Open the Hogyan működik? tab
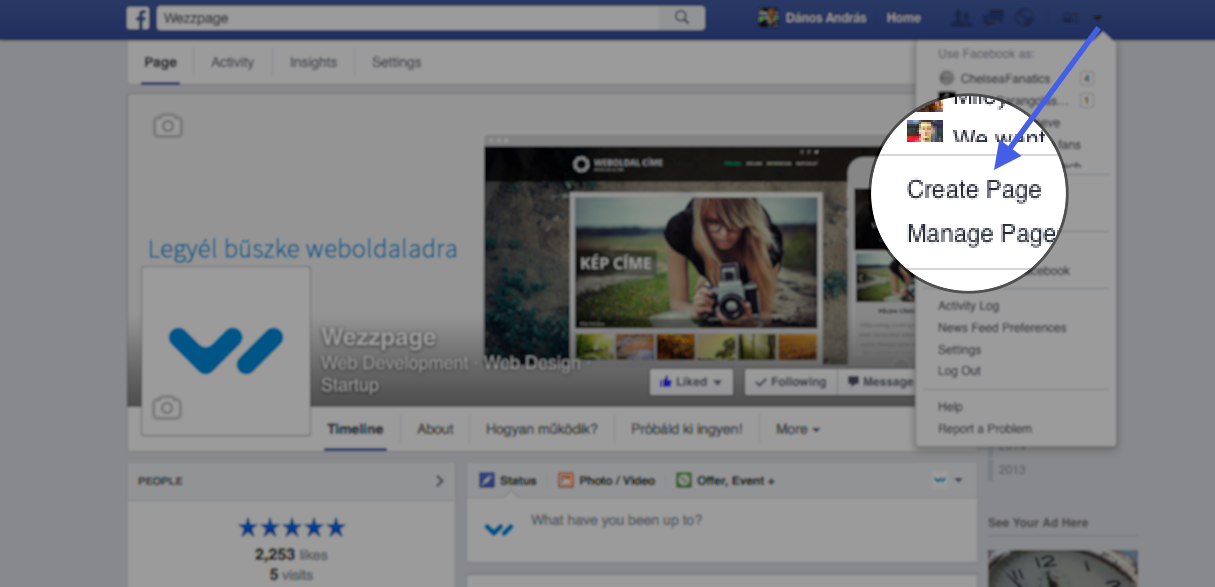1215x587 pixels. coord(542,429)
